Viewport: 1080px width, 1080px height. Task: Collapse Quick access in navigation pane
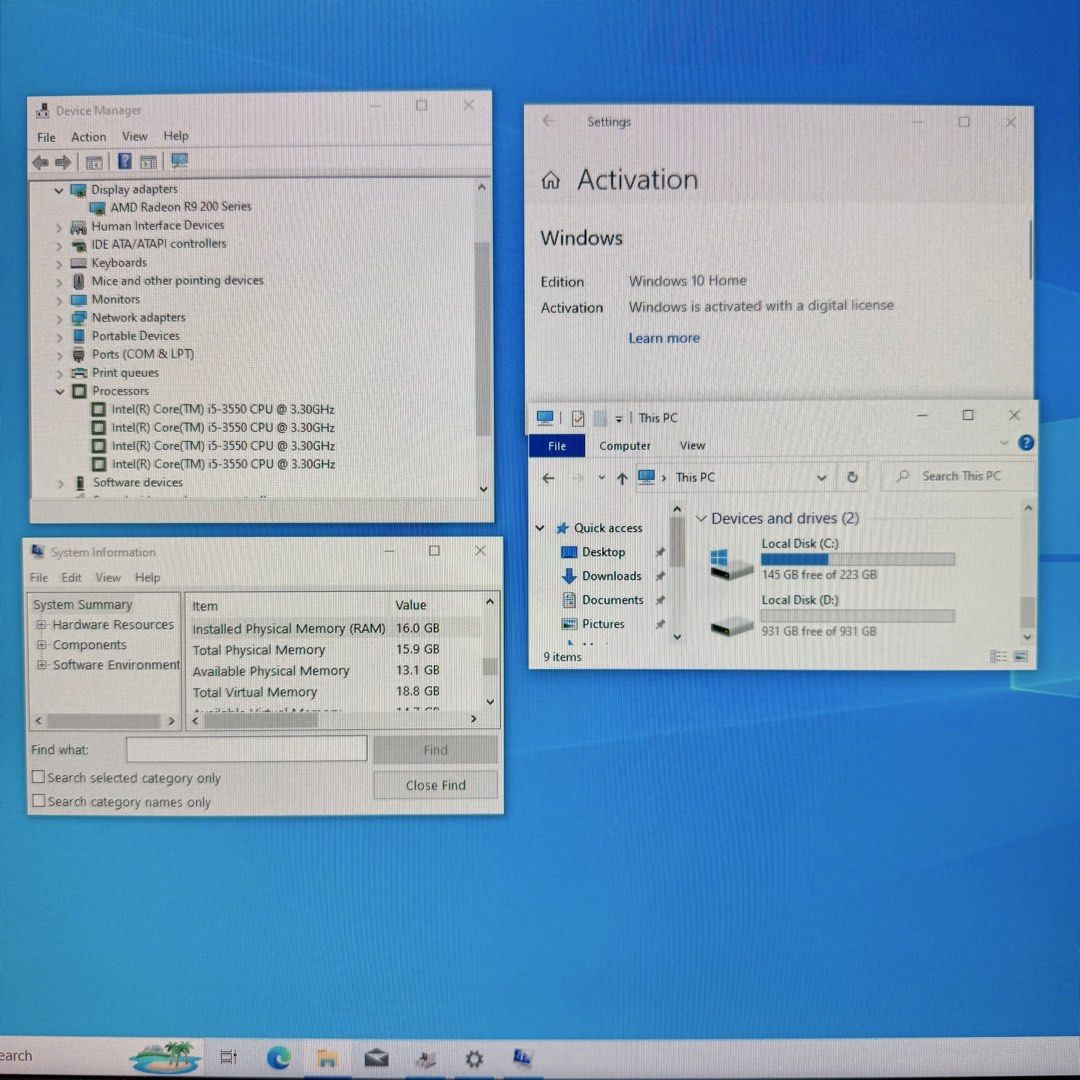(x=540, y=528)
